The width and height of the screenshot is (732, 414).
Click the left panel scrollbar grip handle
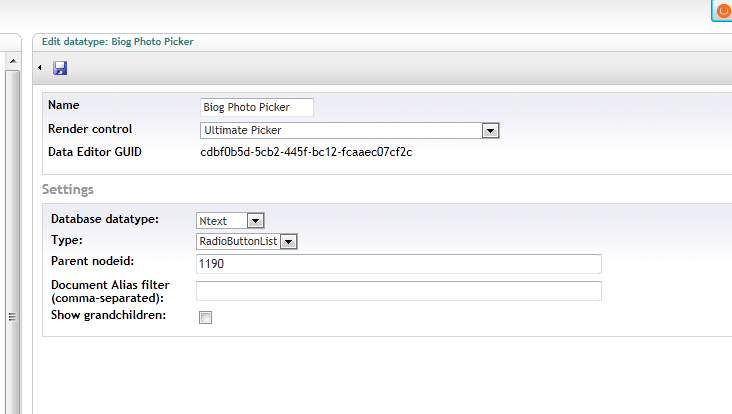pyautogui.click(x=13, y=317)
